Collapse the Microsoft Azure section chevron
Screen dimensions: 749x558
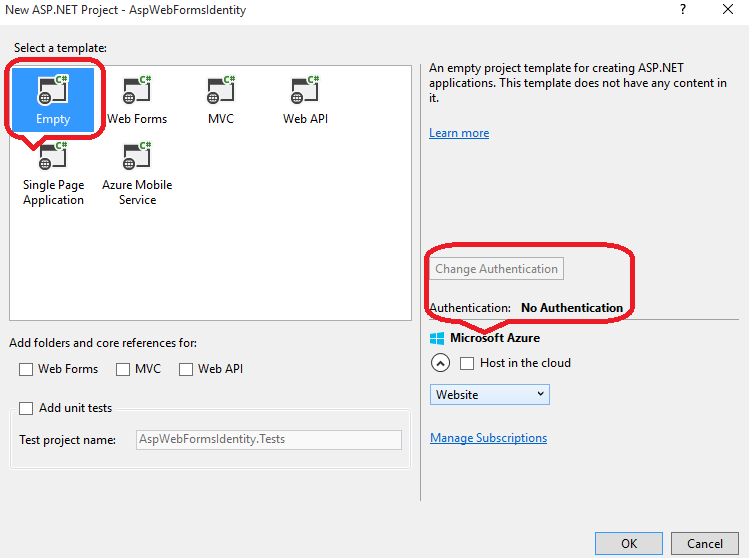point(440,363)
